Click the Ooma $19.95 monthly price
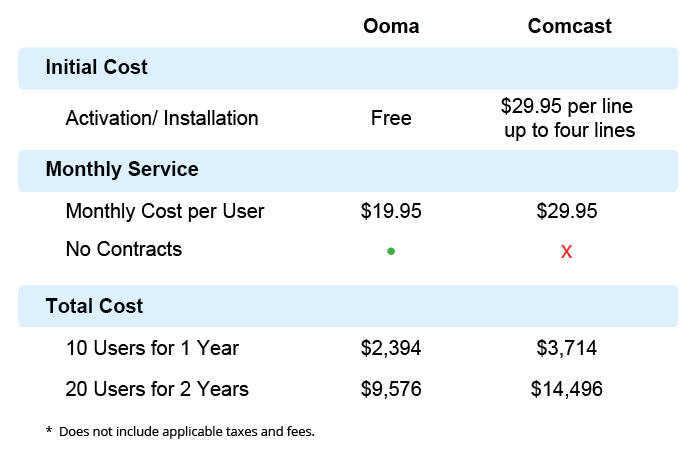 [391, 211]
